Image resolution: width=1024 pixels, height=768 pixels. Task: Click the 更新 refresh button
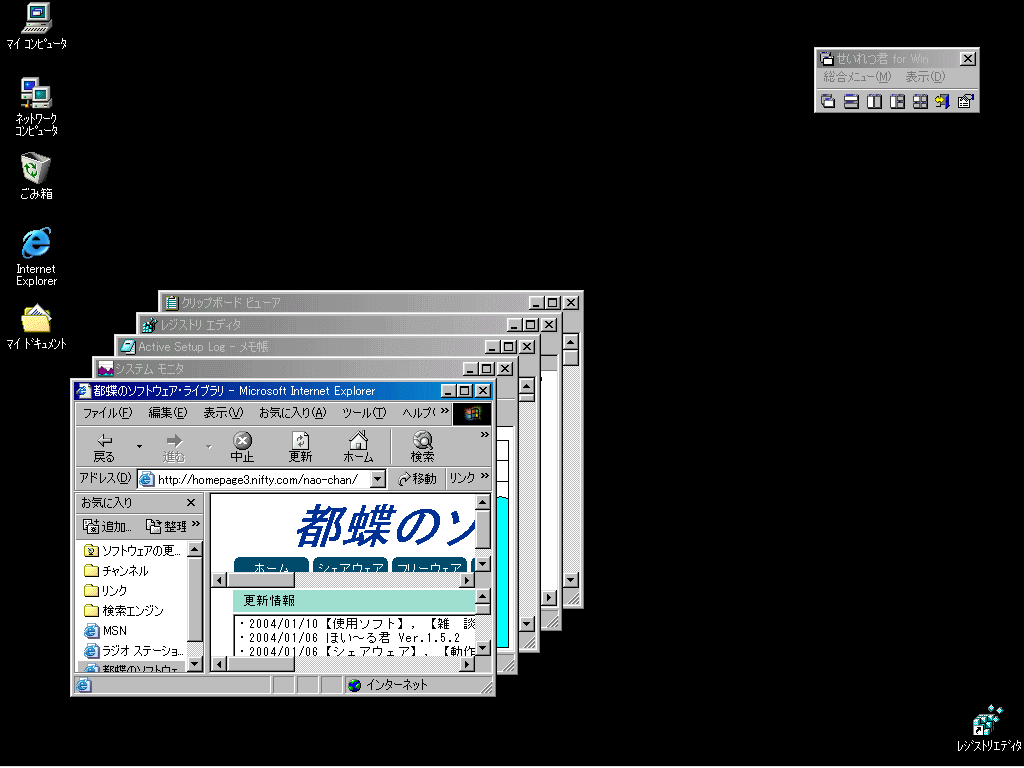[x=300, y=447]
